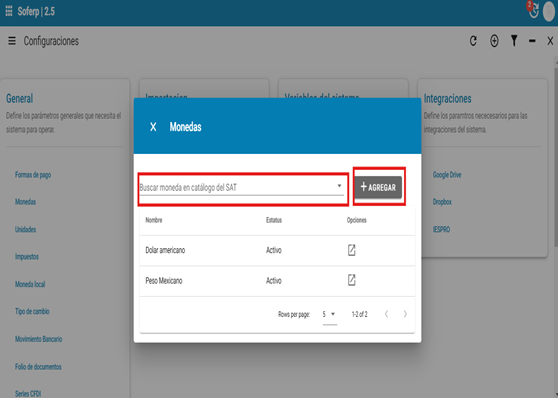This screenshot has height=398, width=558.
Task: Open IESPRO integration
Action: 441,230
